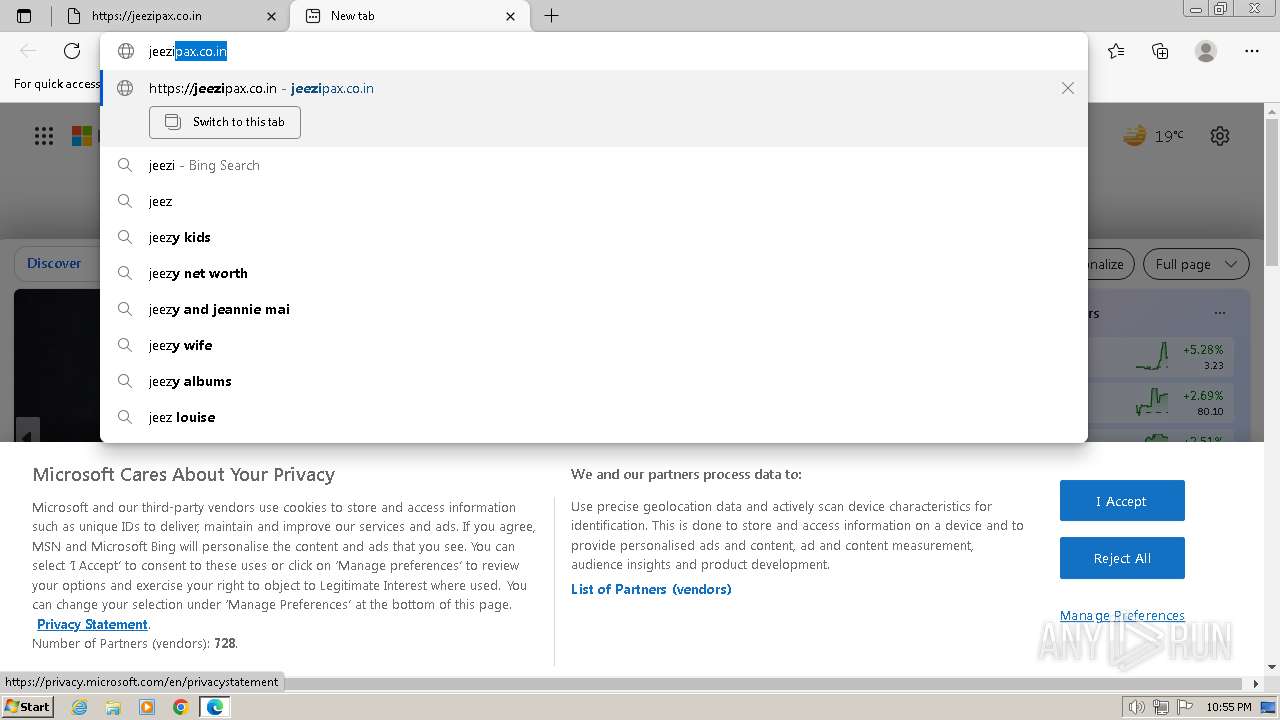Open the stock row showing +2.69%
Viewport: 1280px width, 720px height.
[1160, 403]
